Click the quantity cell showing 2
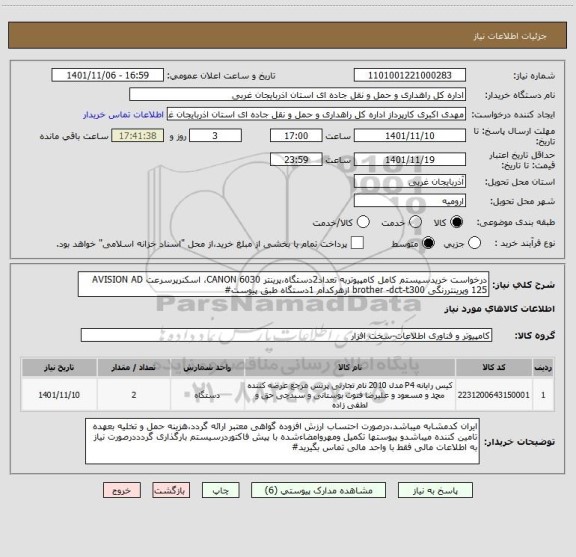The image size is (576, 557). pos(134,395)
